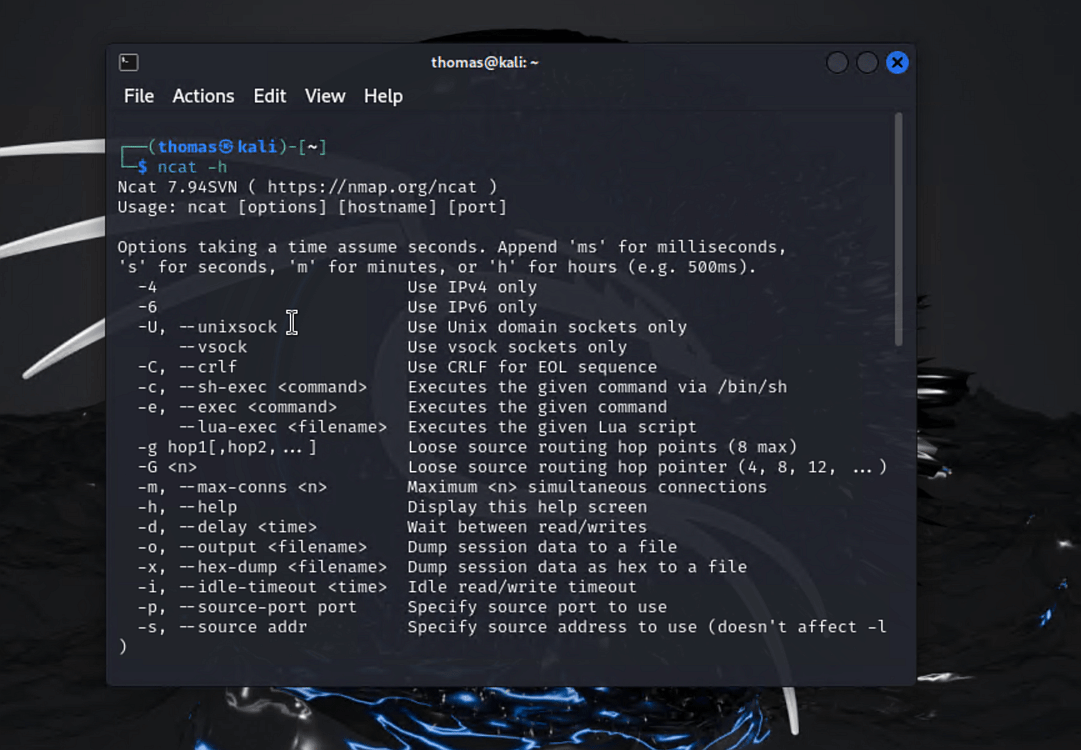
Task: Open the Edit menu
Action: pos(269,96)
